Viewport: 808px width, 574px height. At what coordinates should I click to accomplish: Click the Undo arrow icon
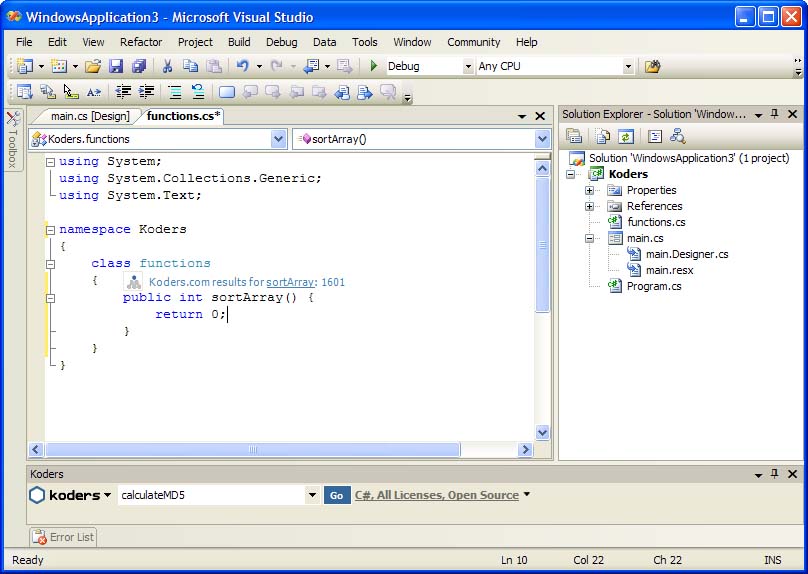[x=242, y=66]
